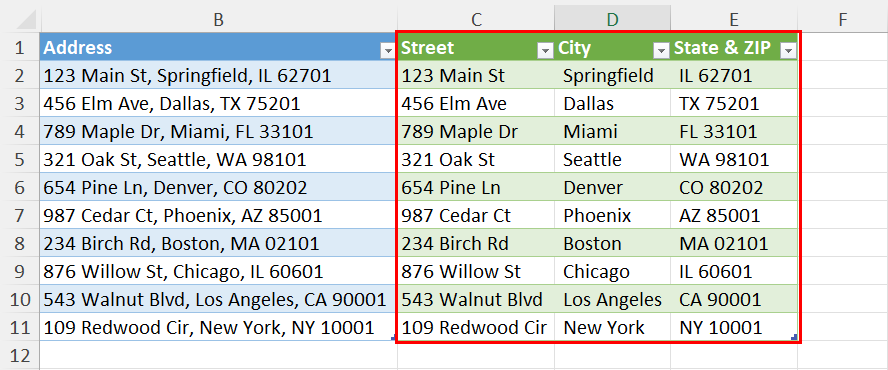
Task: Select row 9 header
Action: click(20, 271)
